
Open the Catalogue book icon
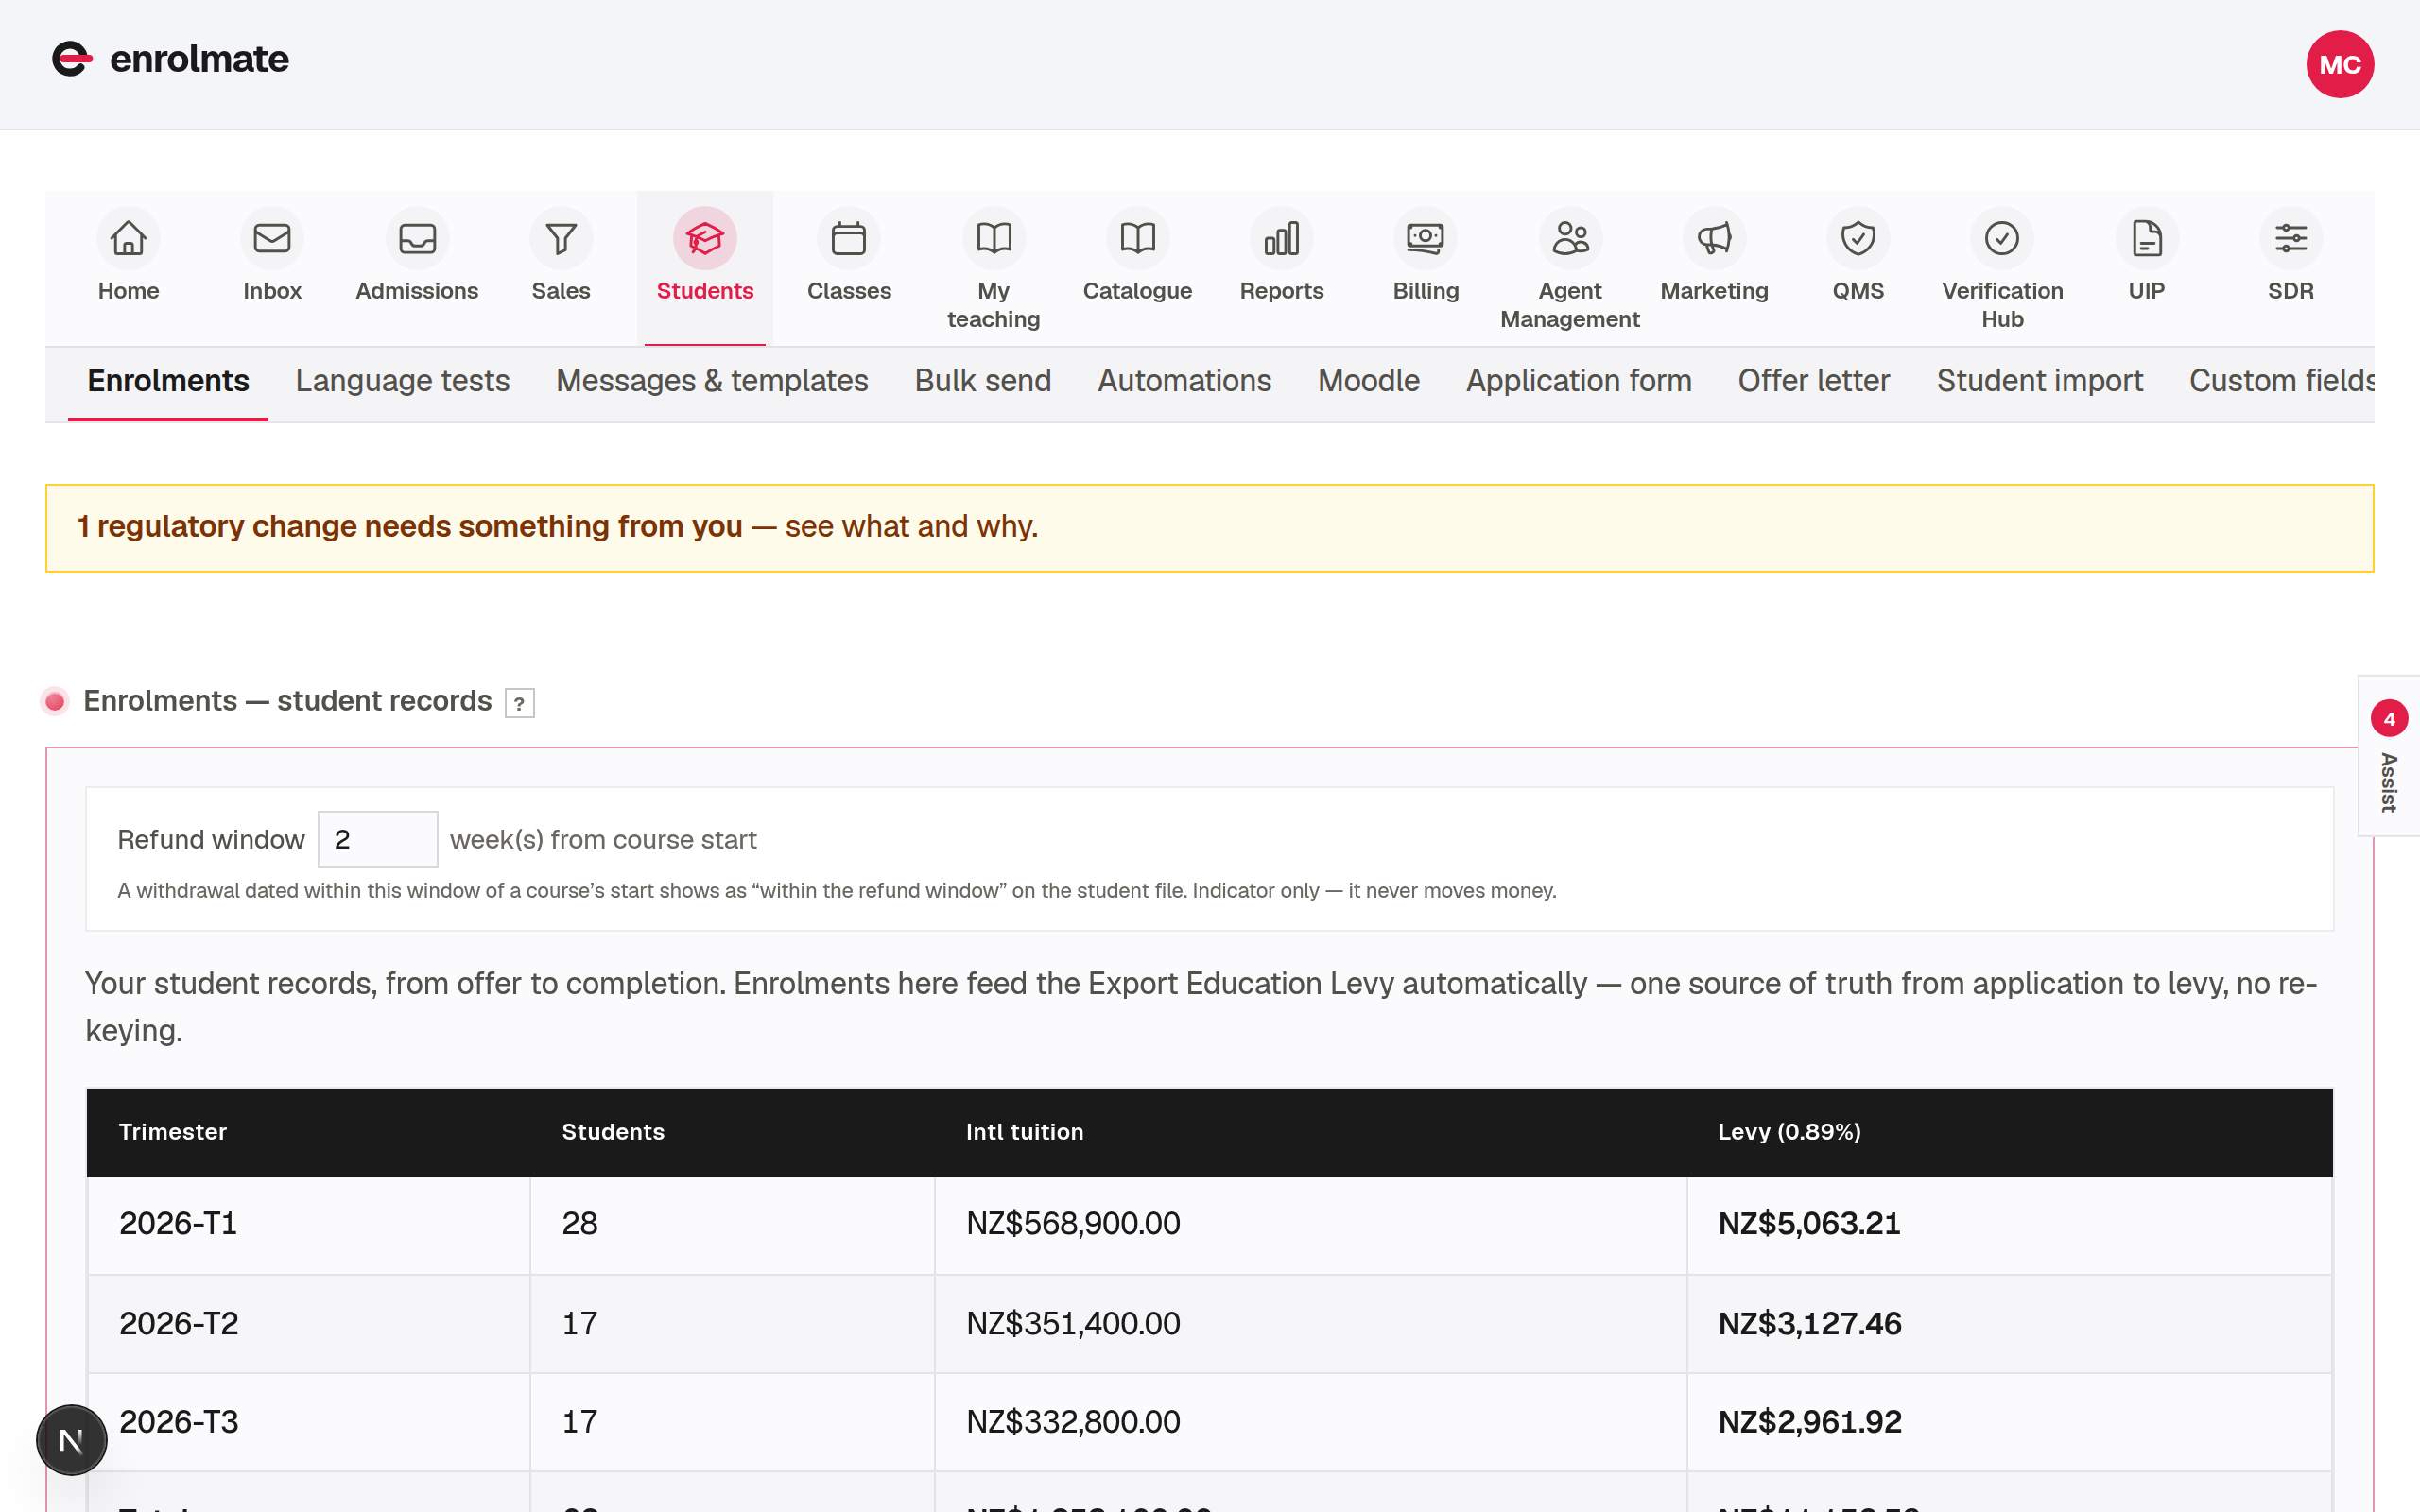(x=1138, y=238)
